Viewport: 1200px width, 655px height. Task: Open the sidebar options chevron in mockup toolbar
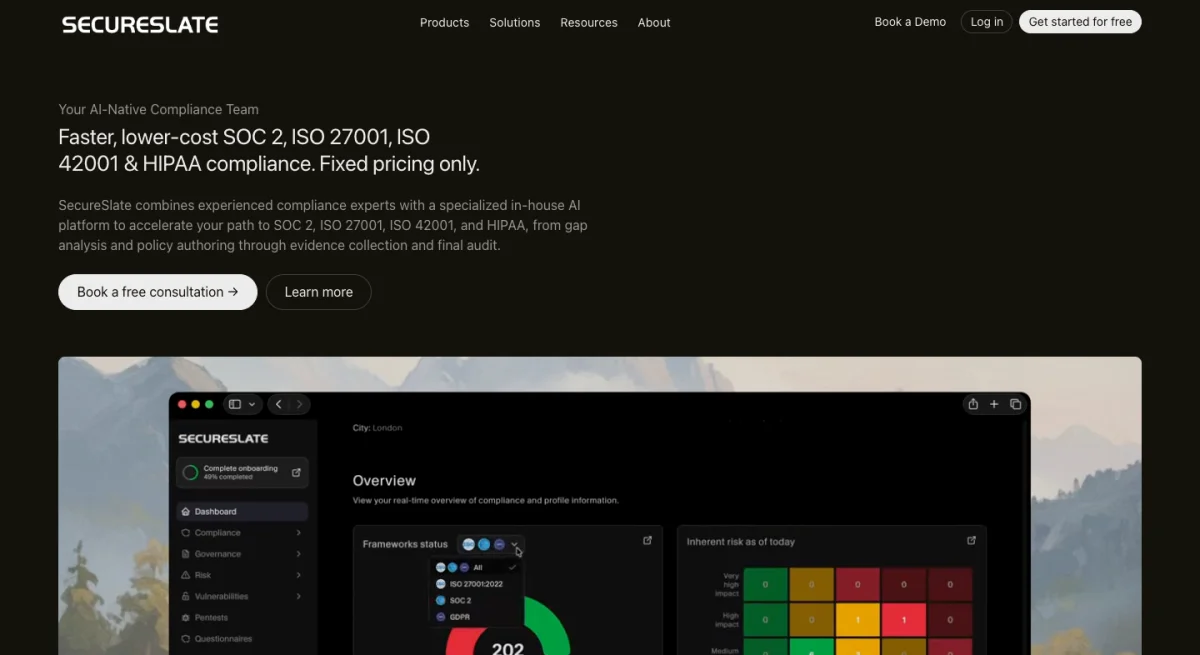coord(252,404)
